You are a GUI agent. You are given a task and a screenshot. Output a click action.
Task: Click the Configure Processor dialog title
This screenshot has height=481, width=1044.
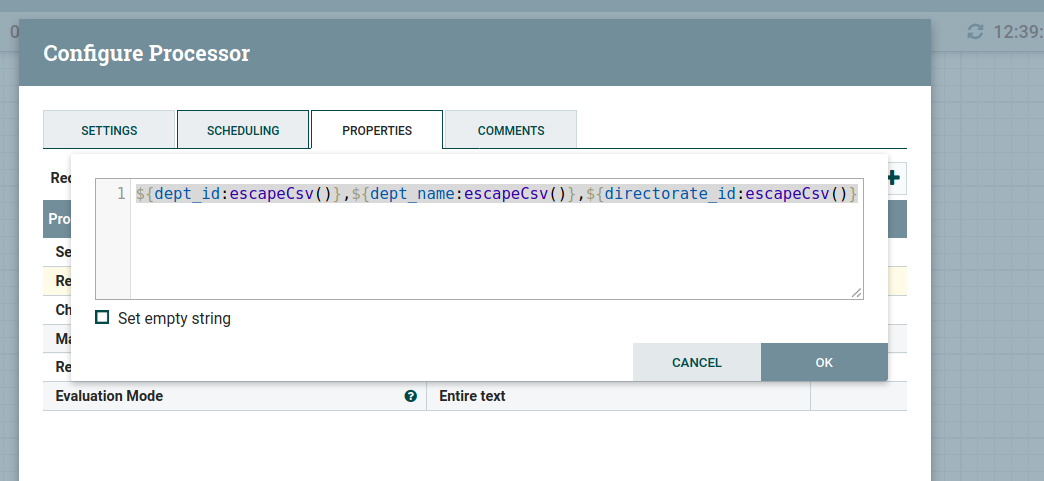(x=146, y=53)
